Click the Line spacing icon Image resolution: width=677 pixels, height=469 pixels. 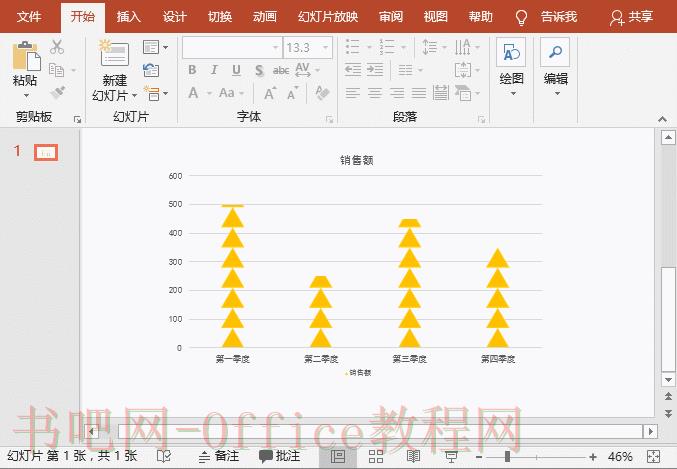point(429,47)
